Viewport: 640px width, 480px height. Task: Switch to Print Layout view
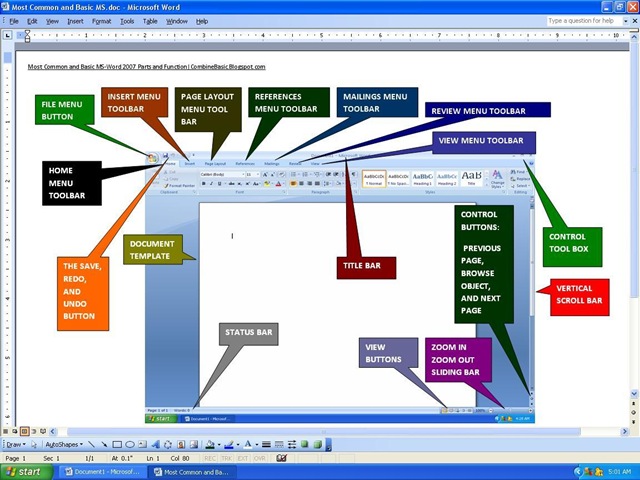24,431
